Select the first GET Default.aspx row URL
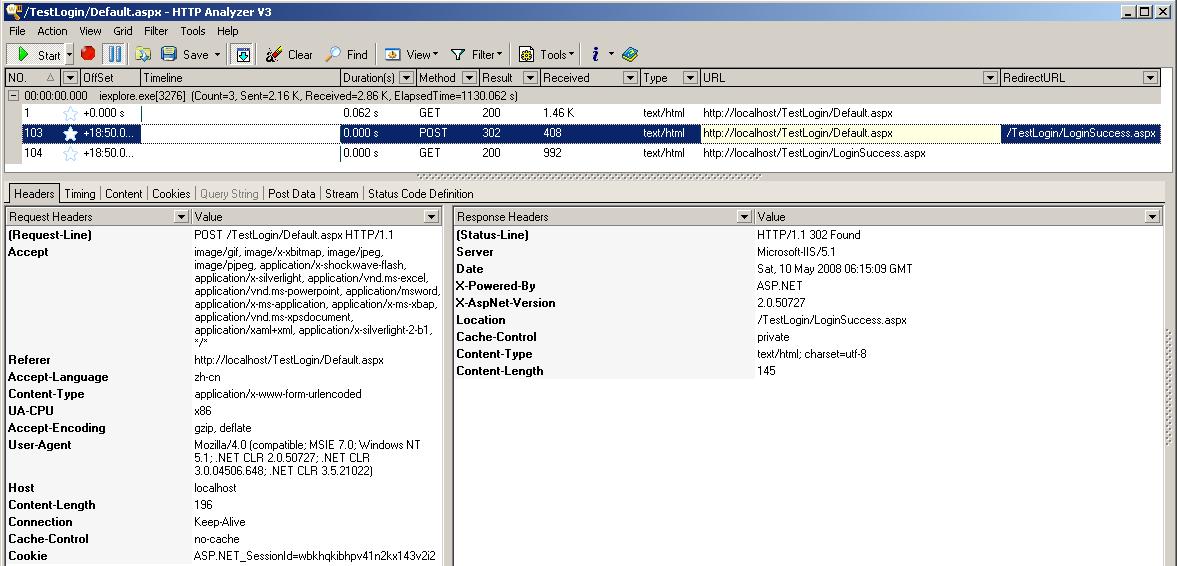 pos(798,113)
